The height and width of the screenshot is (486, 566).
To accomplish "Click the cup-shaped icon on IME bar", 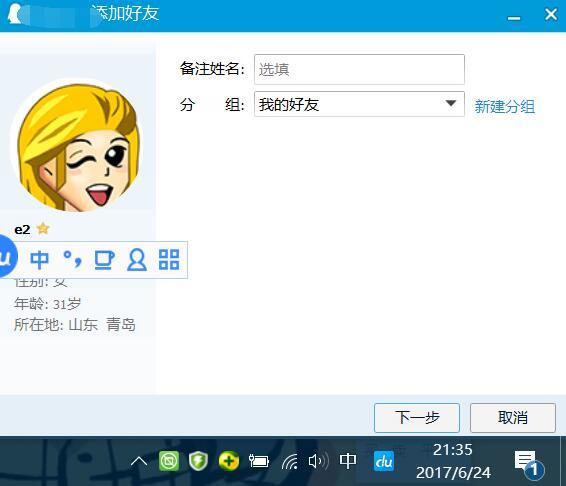I will click(104, 260).
